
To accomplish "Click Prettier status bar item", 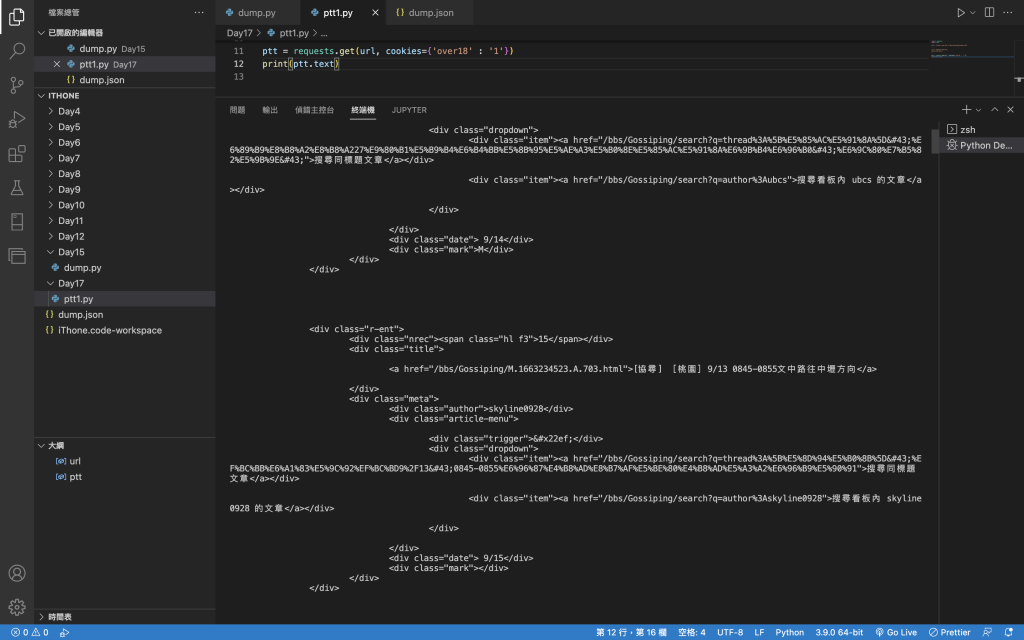I will click(x=950, y=632).
